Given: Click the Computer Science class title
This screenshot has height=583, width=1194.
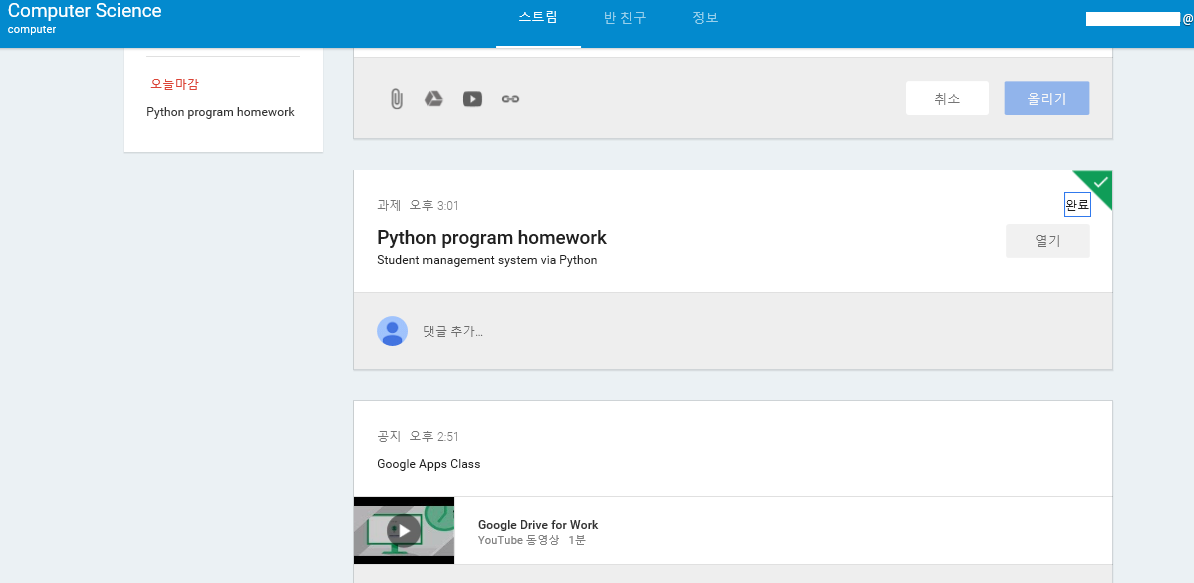Looking at the screenshot, I should [85, 11].
